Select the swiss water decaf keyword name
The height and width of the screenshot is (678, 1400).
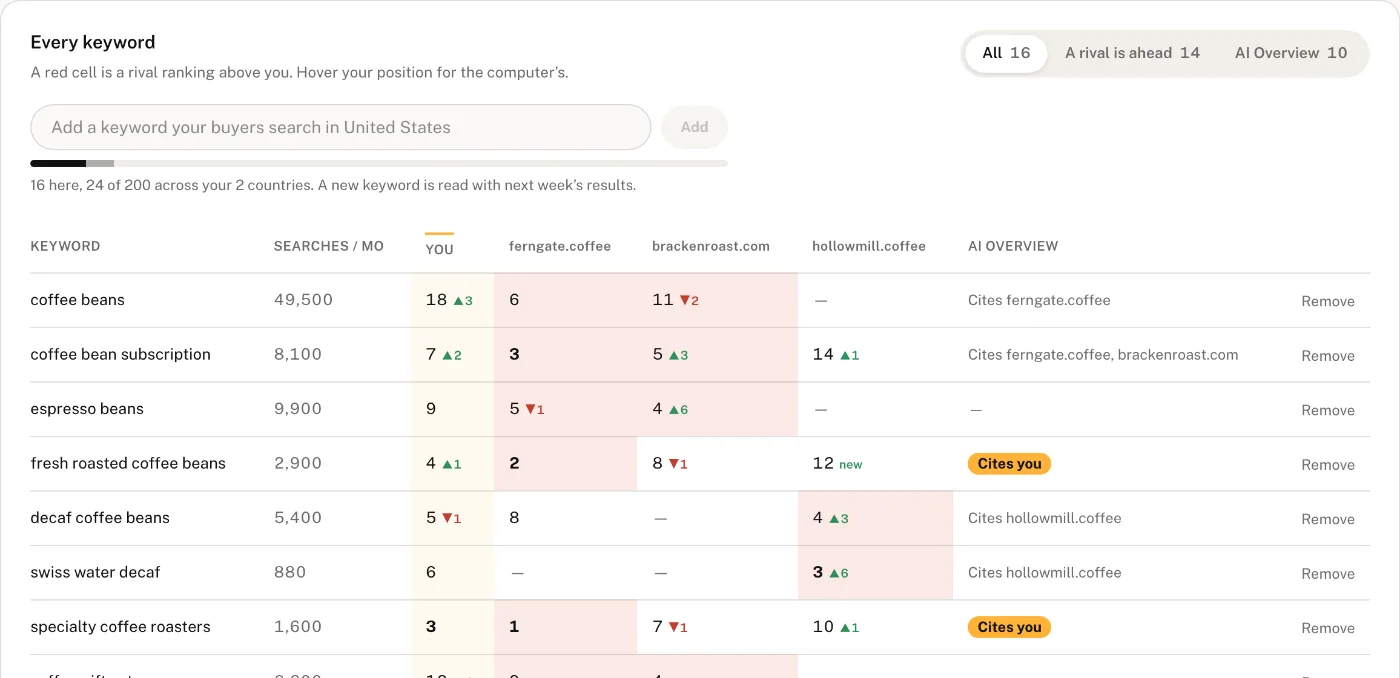[x=95, y=572]
